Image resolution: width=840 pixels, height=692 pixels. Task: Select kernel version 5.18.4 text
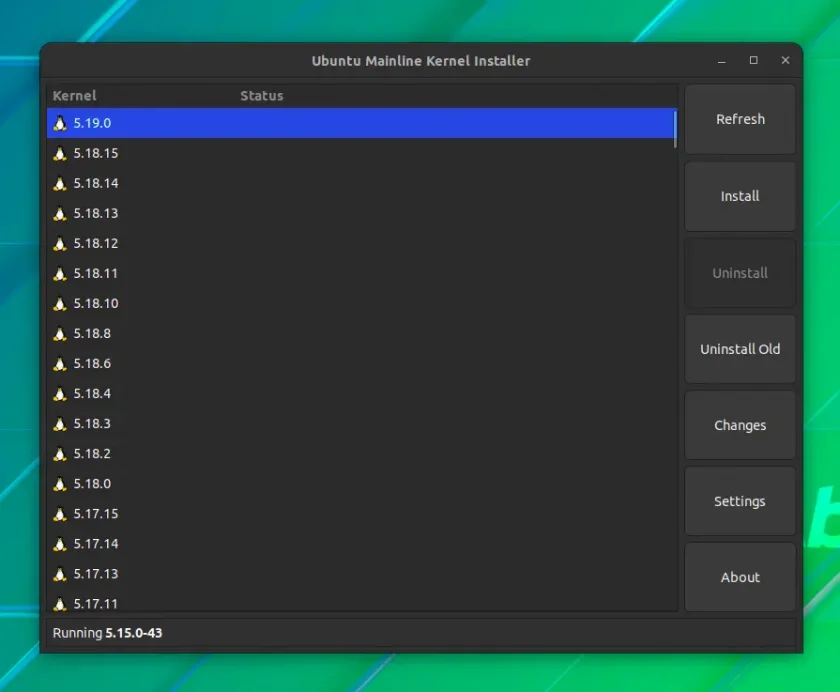pos(92,393)
